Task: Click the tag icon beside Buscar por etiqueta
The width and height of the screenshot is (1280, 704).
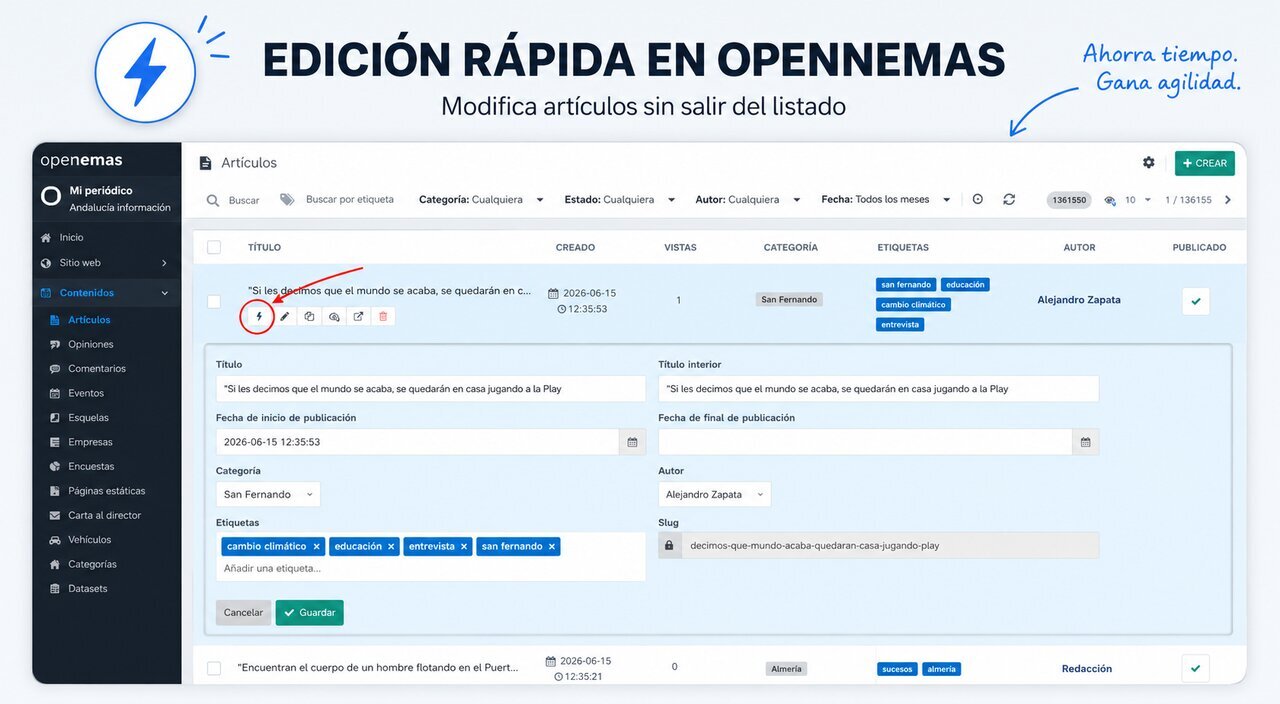Action: coord(287,200)
